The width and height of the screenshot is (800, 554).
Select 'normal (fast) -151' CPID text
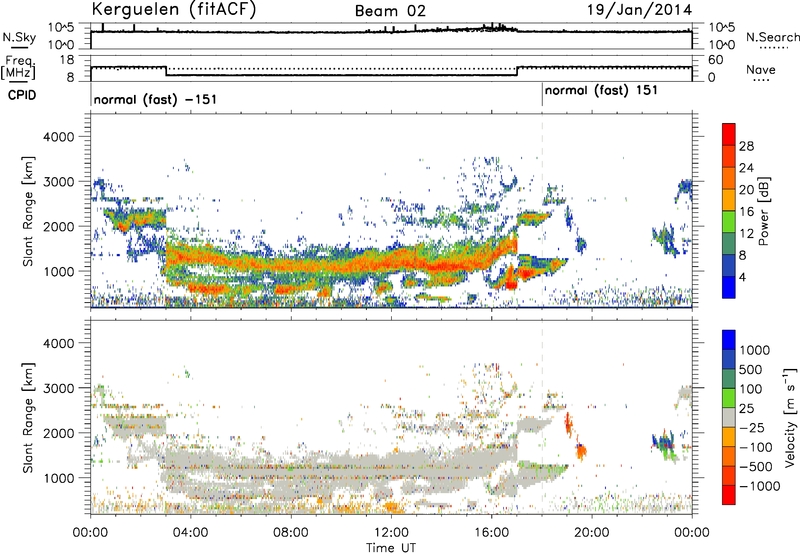(x=155, y=99)
